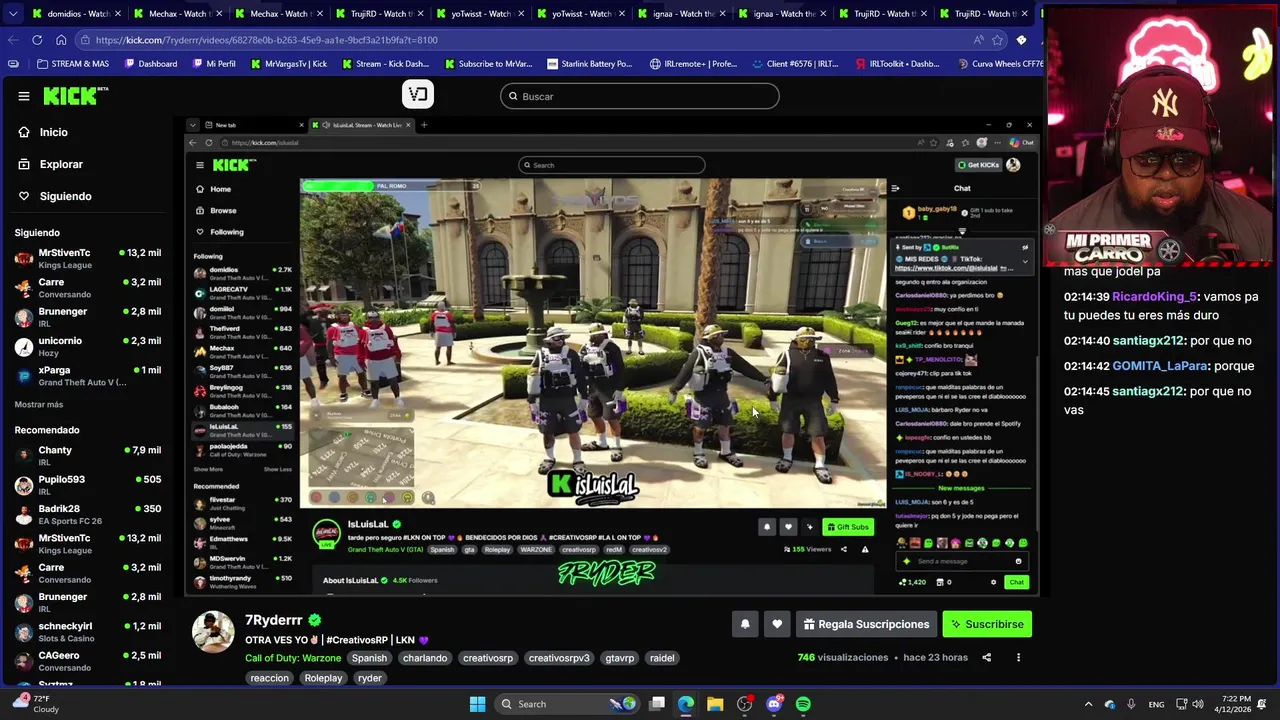Click the green Suscribirse button
1280x720 pixels.
point(986,624)
